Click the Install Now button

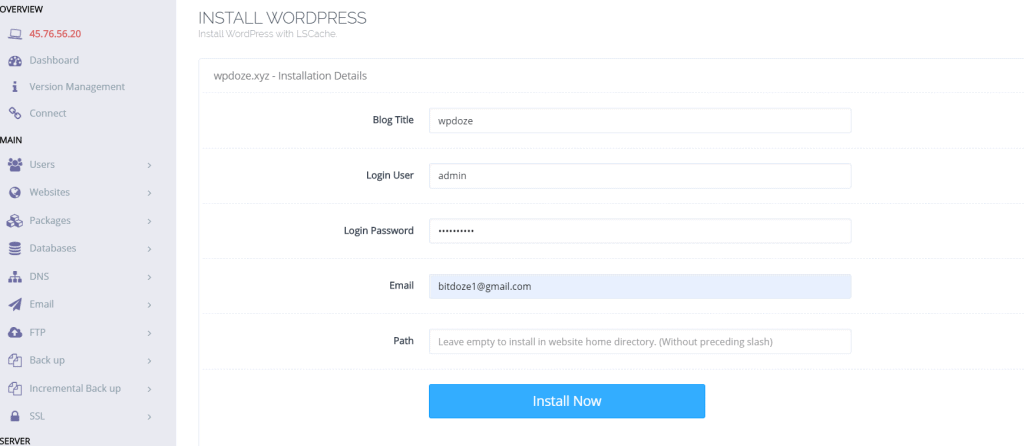pos(567,401)
